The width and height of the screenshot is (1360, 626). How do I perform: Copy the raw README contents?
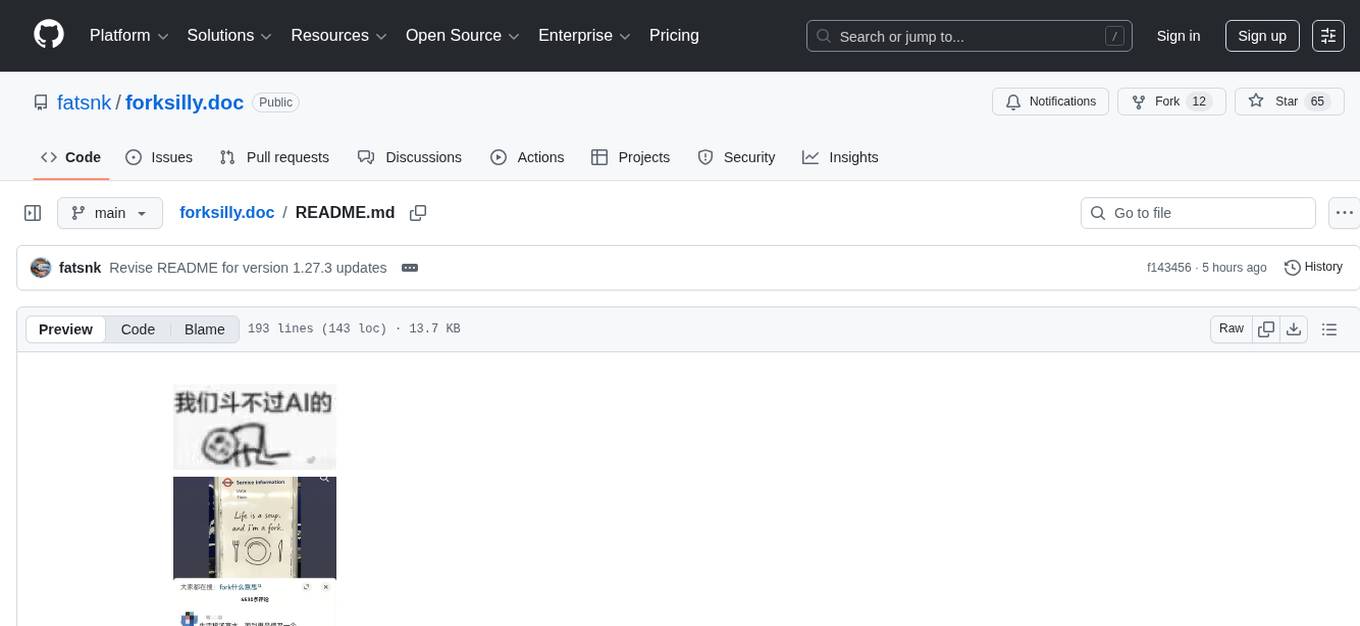(1266, 328)
